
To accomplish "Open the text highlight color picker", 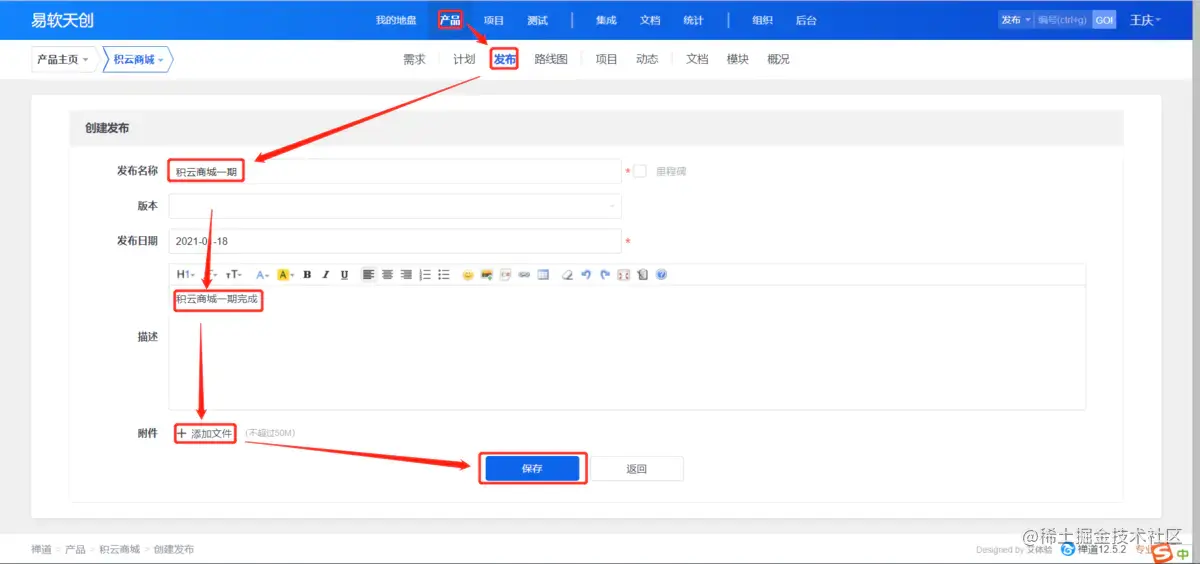I will pyautogui.click(x=285, y=274).
